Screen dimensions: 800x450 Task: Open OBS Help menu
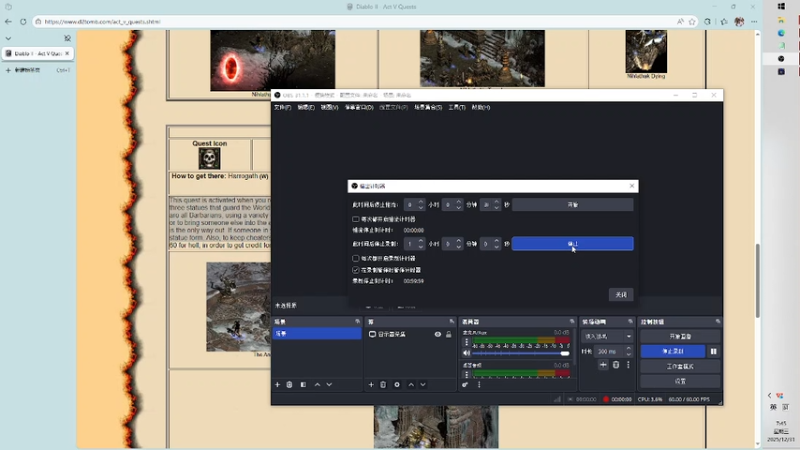[x=481, y=107]
